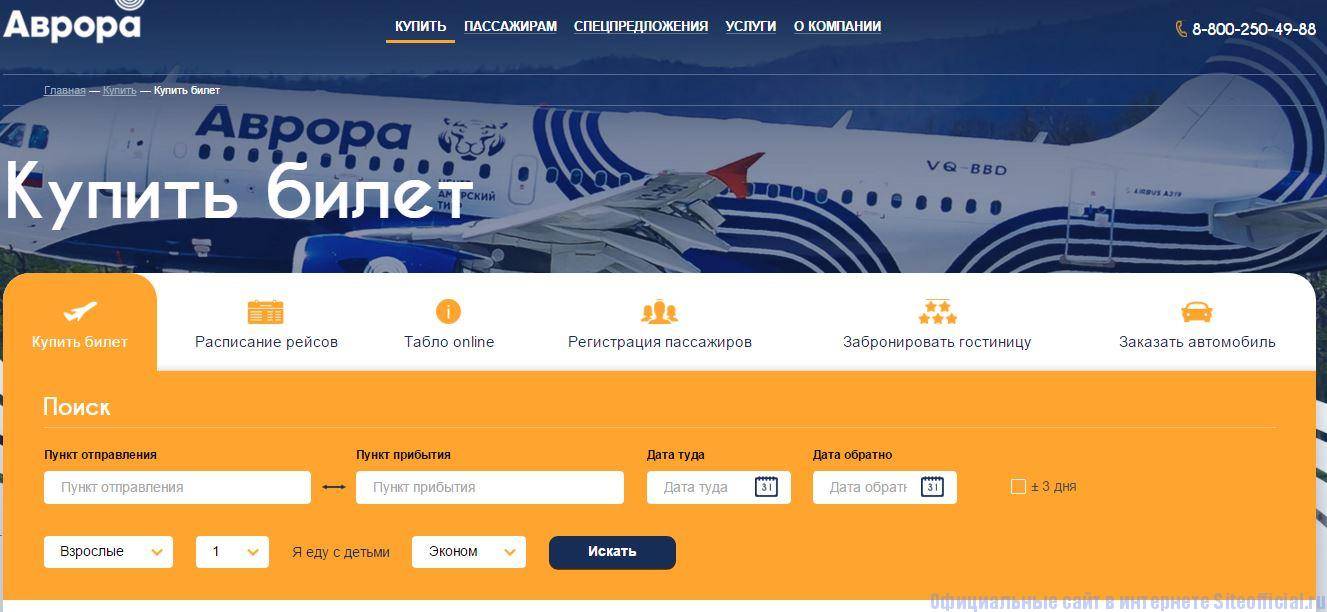Open the О КОМПАНИИ menu item
The height and width of the screenshot is (612, 1327).
(x=837, y=27)
